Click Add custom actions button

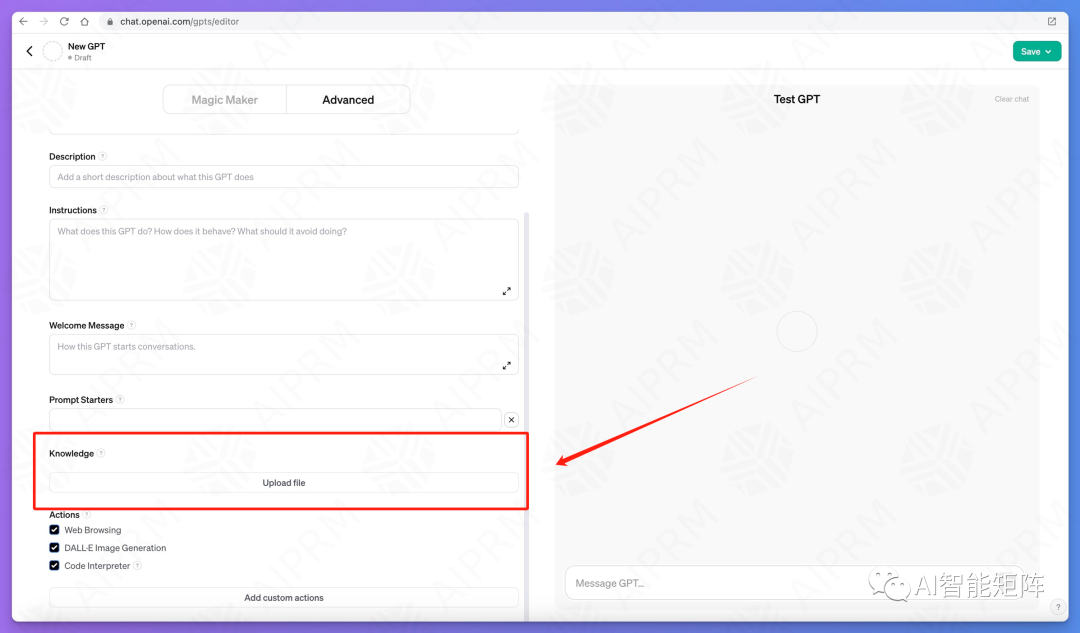284,598
